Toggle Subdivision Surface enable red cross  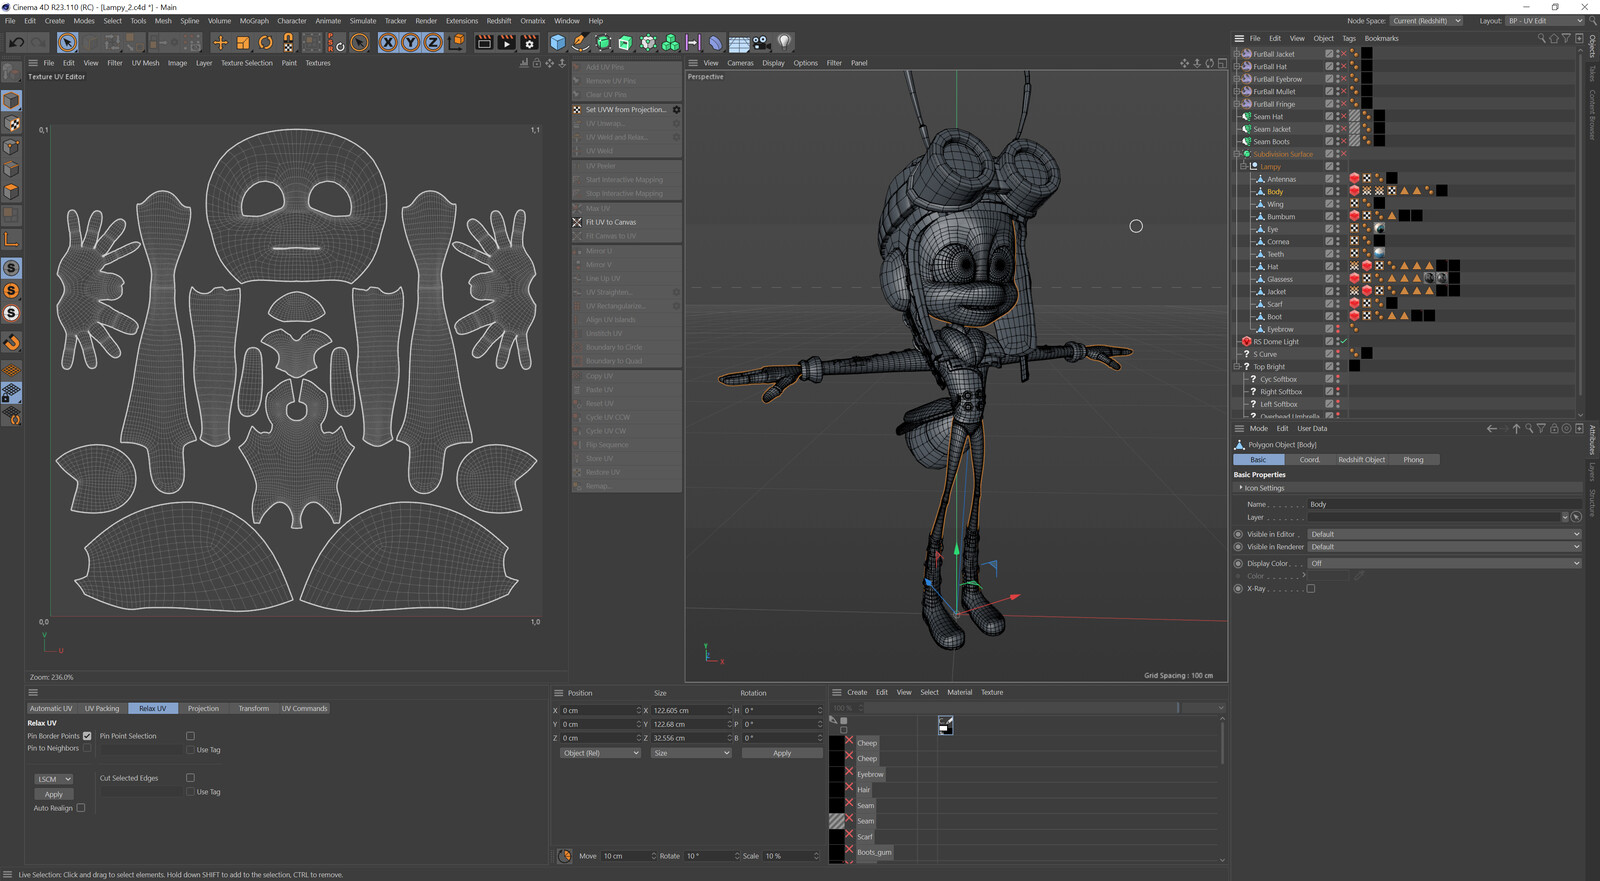[1344, 154]
